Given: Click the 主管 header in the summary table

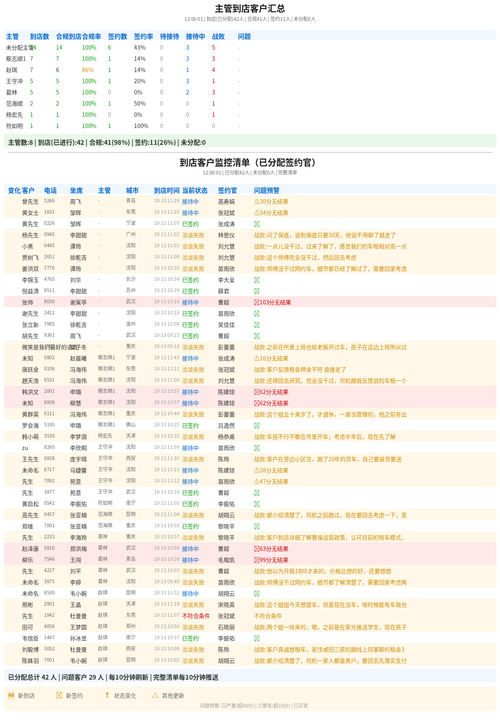Looking at the screenshot, I should click(13, 36).
